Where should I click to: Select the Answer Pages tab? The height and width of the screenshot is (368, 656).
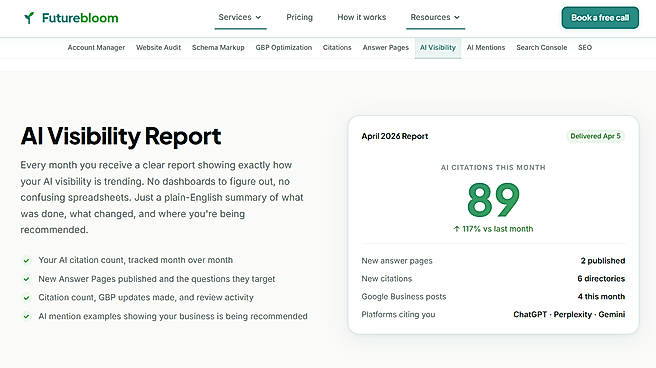(x=385, y=48)
